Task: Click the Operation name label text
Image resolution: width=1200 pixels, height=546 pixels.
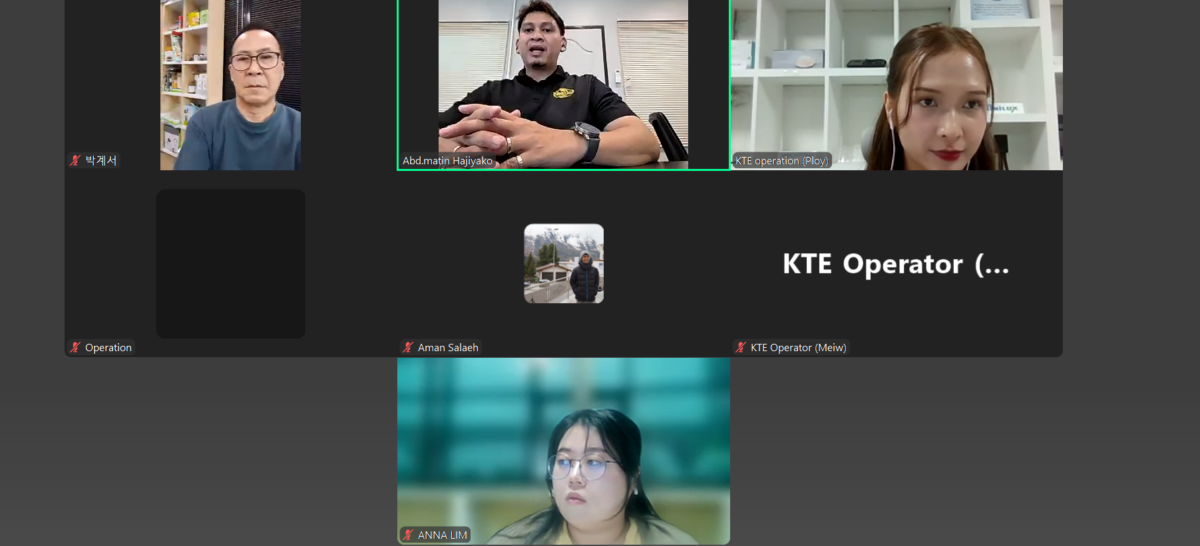Action: [x=108, y=348]
